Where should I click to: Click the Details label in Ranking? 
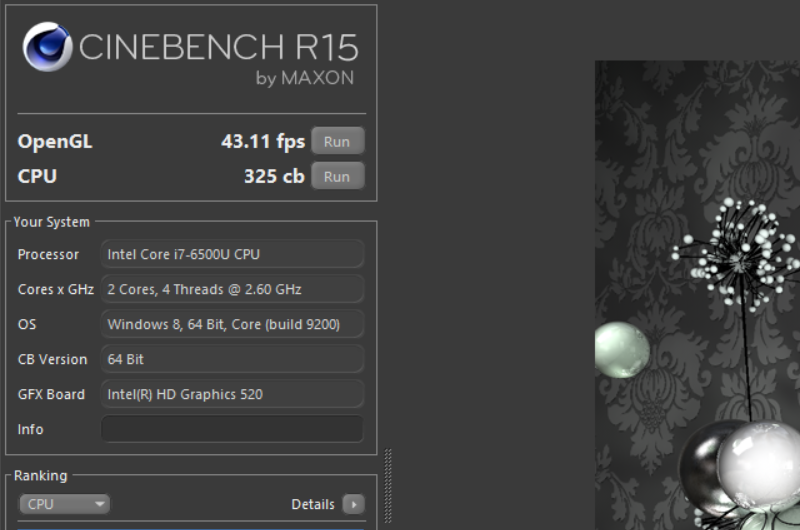pyautogui.click(x=313, y=504)
